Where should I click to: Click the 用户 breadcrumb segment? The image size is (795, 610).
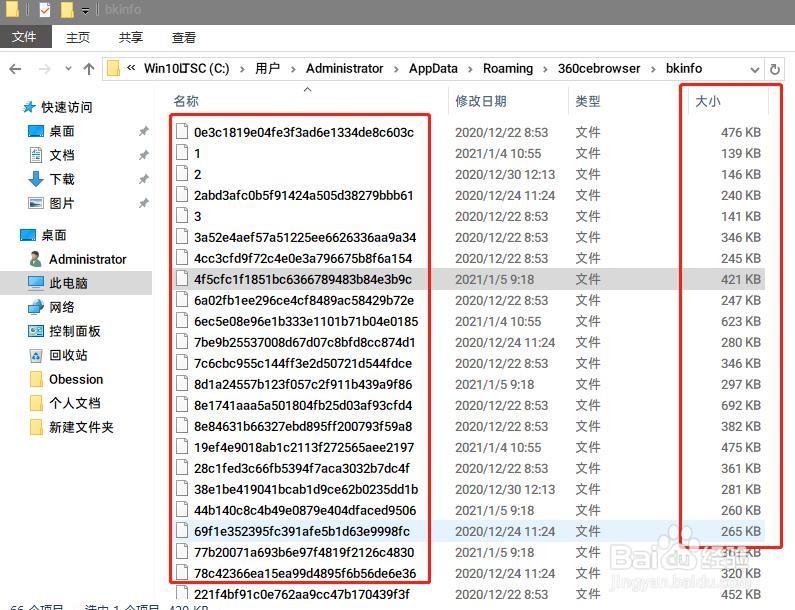click(x=268, y=68)
